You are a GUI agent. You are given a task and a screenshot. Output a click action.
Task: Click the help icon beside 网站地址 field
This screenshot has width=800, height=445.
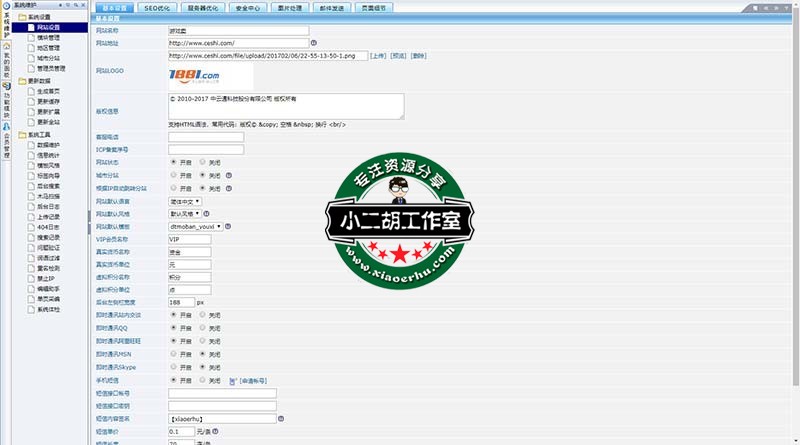coord(313,44)
